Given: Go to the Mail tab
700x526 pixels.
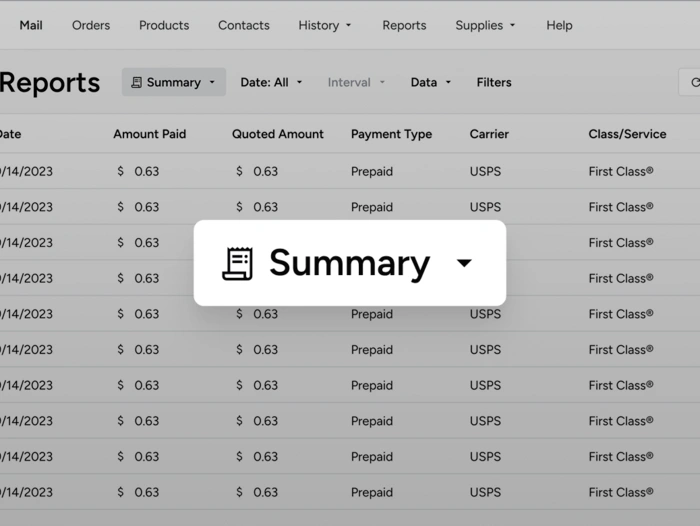Looking at the screenshot, I should pyautogui.click(x=31, y=25).
